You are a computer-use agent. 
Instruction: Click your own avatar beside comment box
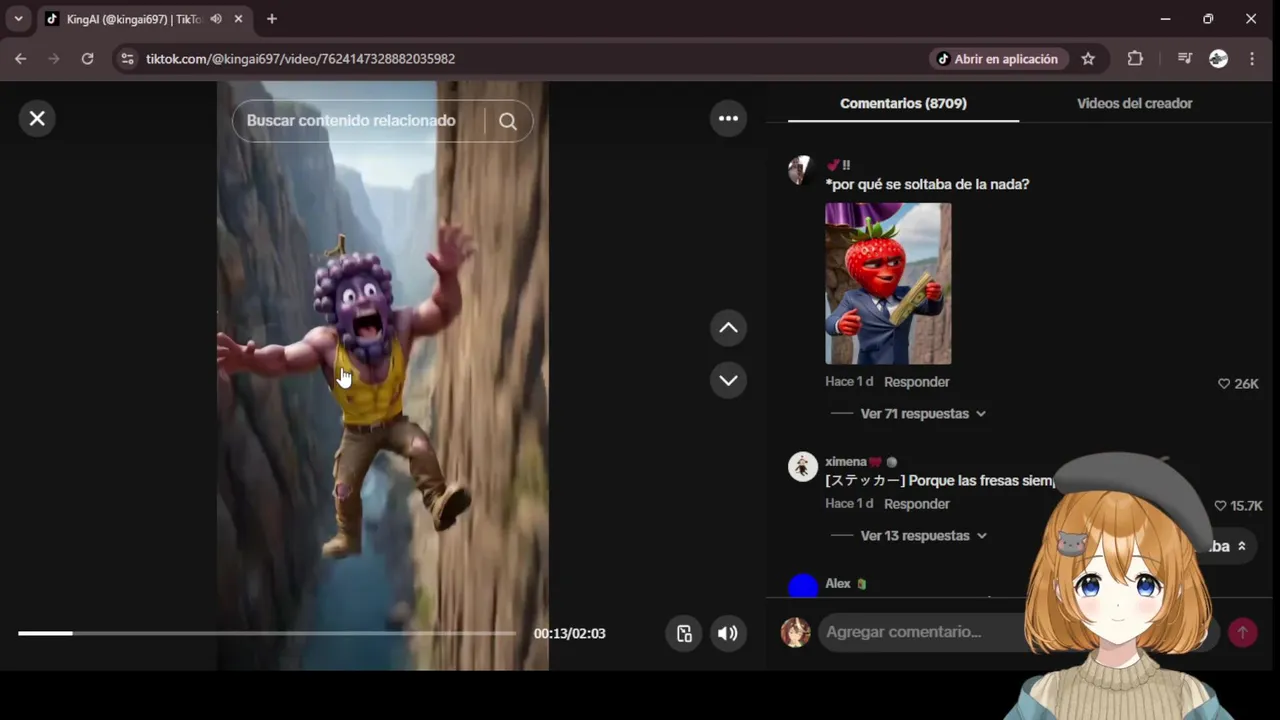tap(796, 632)
